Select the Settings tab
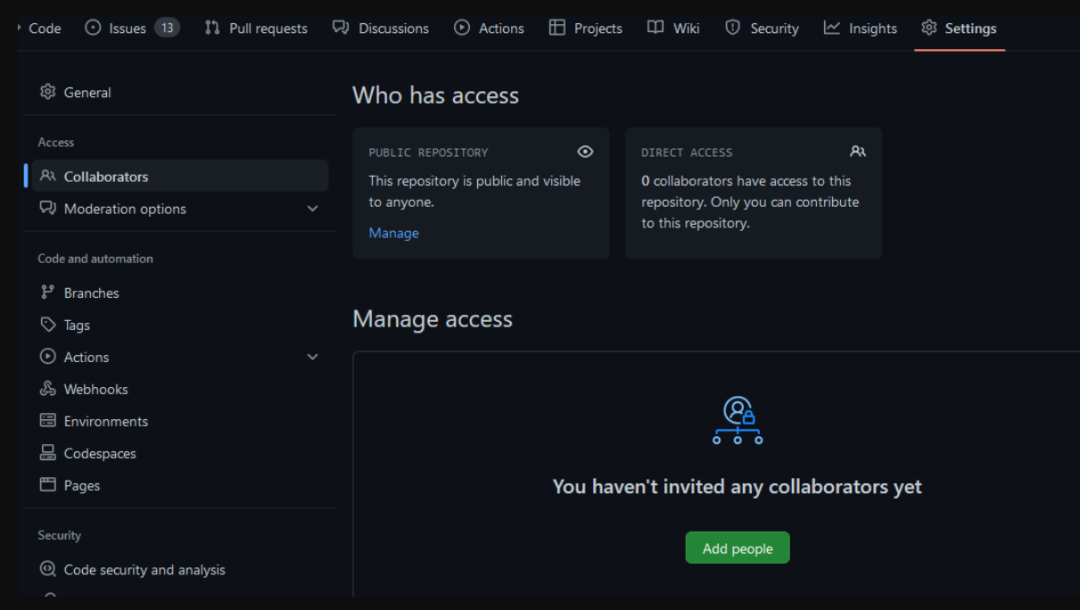The height and width of the screenshot is (610, 1080). tap(959, 28)
